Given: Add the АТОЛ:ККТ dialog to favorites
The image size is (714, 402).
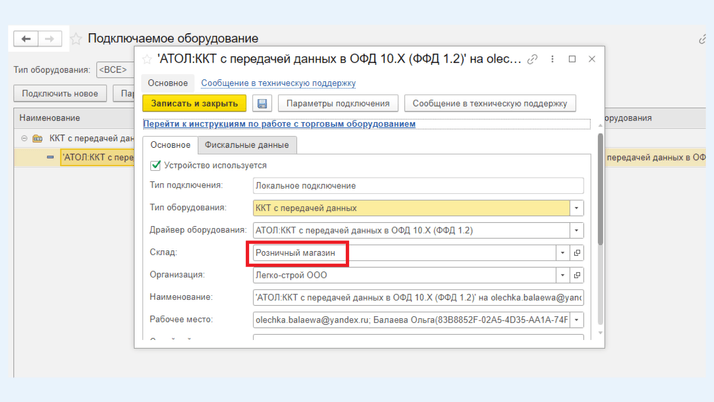Looking at the screenshot, I should 147,59.
